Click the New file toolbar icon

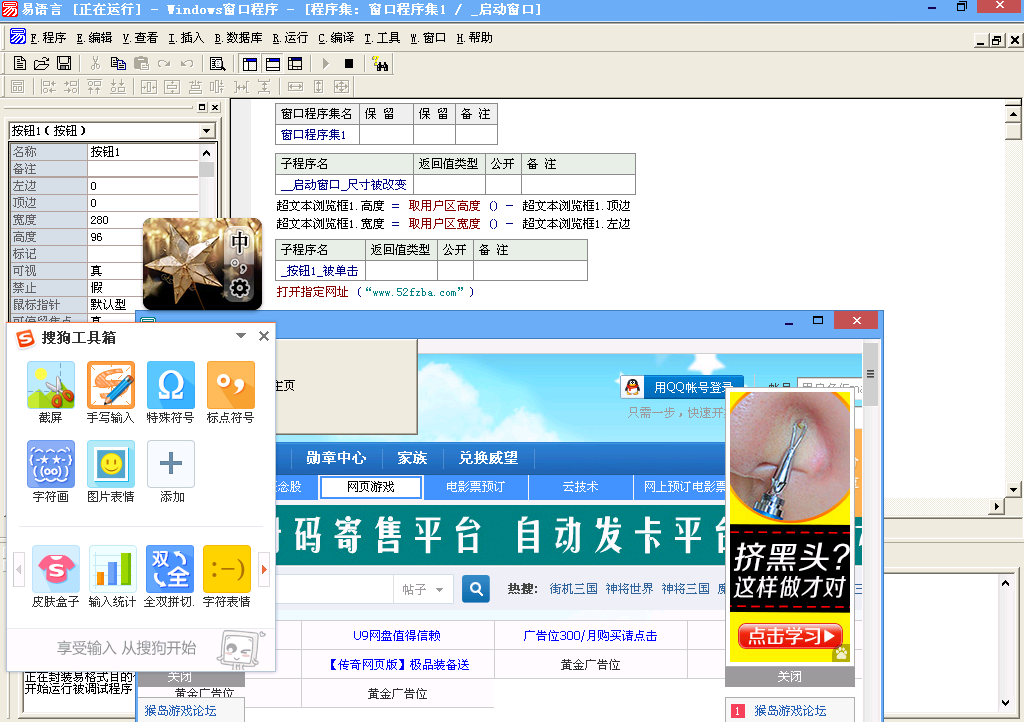coord(20,63)
